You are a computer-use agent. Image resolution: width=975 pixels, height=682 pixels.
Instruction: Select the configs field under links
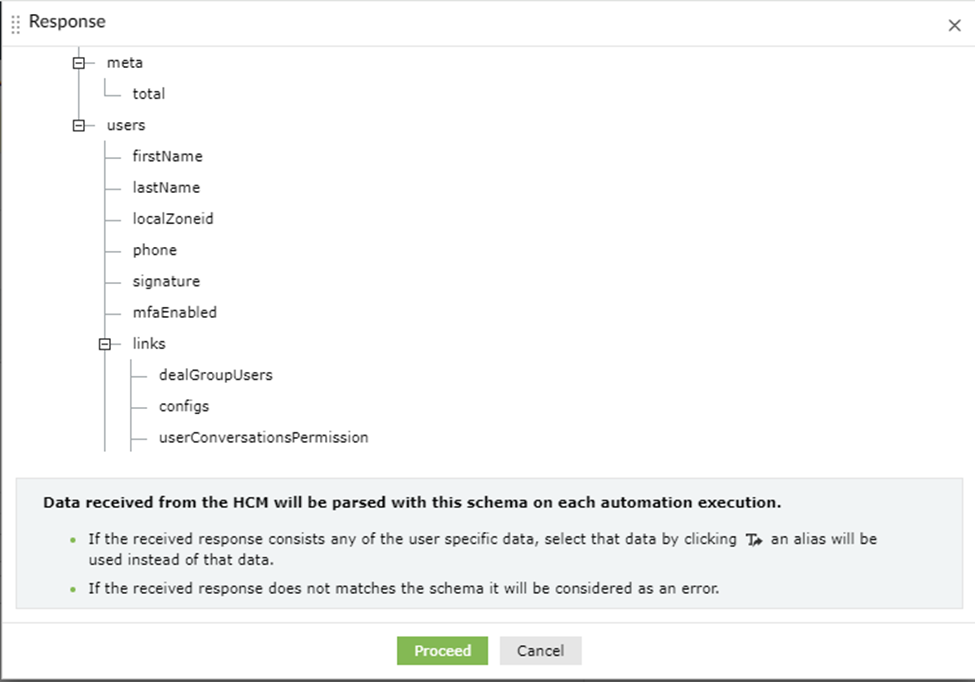[x=184, y=407]
